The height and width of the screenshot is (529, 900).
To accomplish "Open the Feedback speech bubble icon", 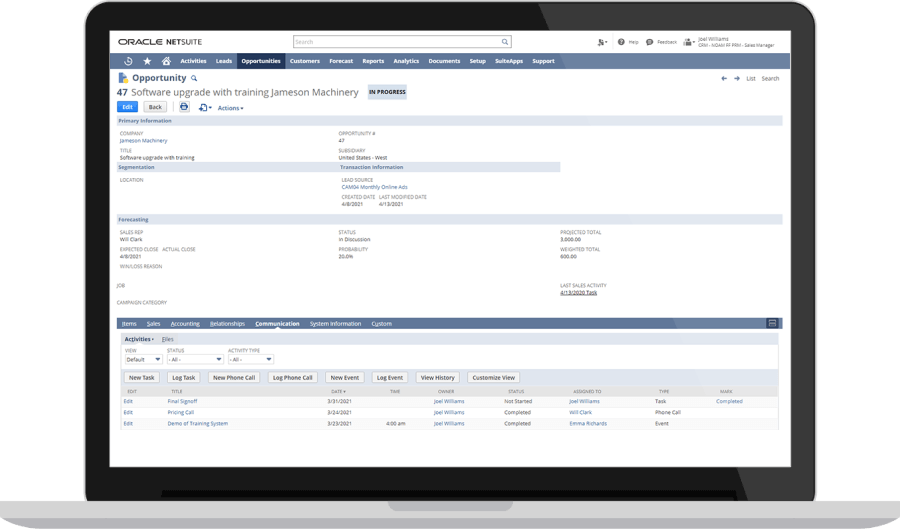I will [649, 42].
